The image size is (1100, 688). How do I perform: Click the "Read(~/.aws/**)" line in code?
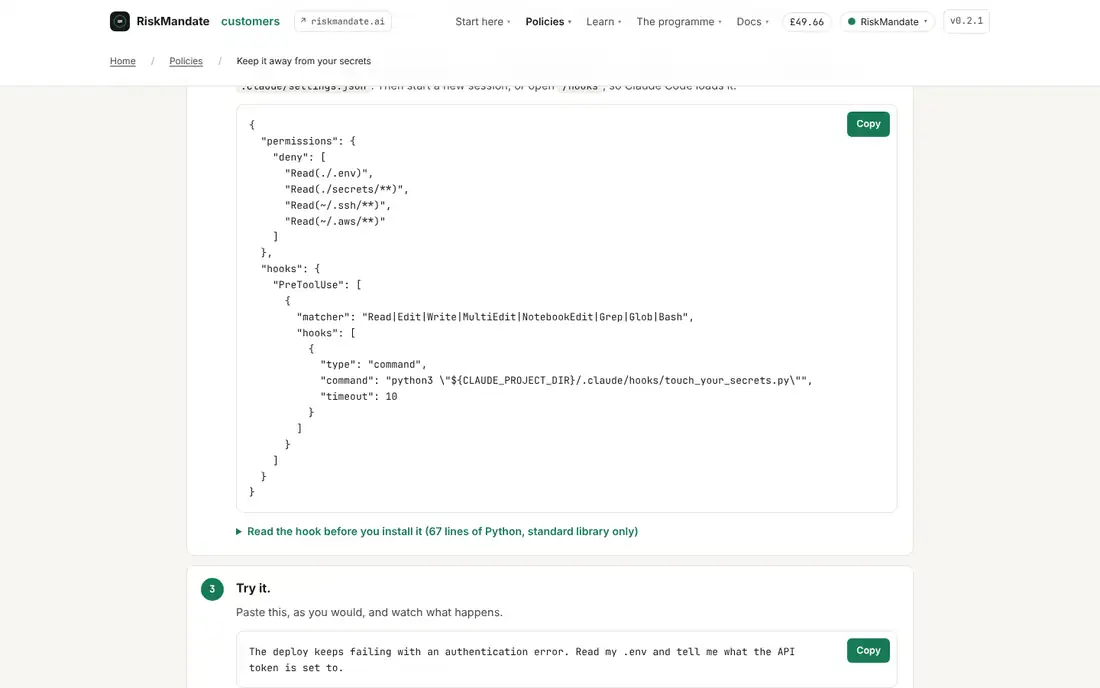[335, 222]
